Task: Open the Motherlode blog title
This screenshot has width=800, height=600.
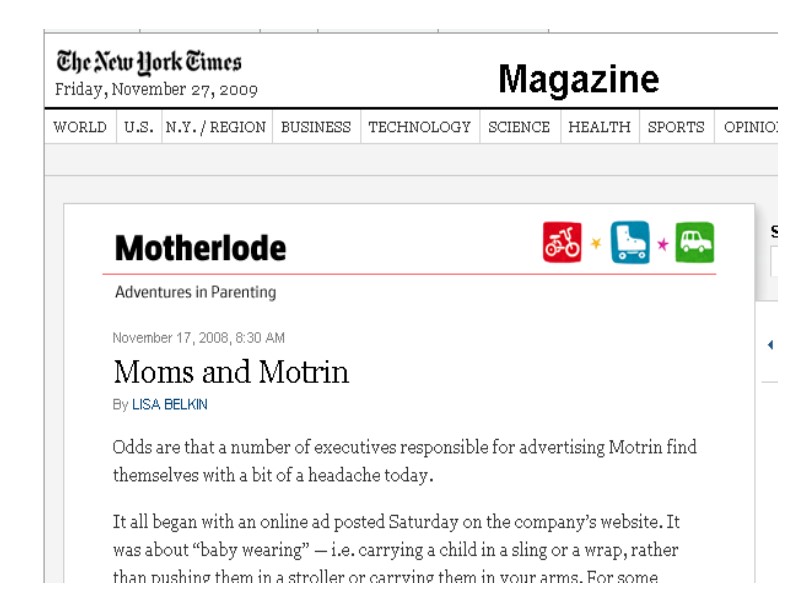Action: [201, 249]
